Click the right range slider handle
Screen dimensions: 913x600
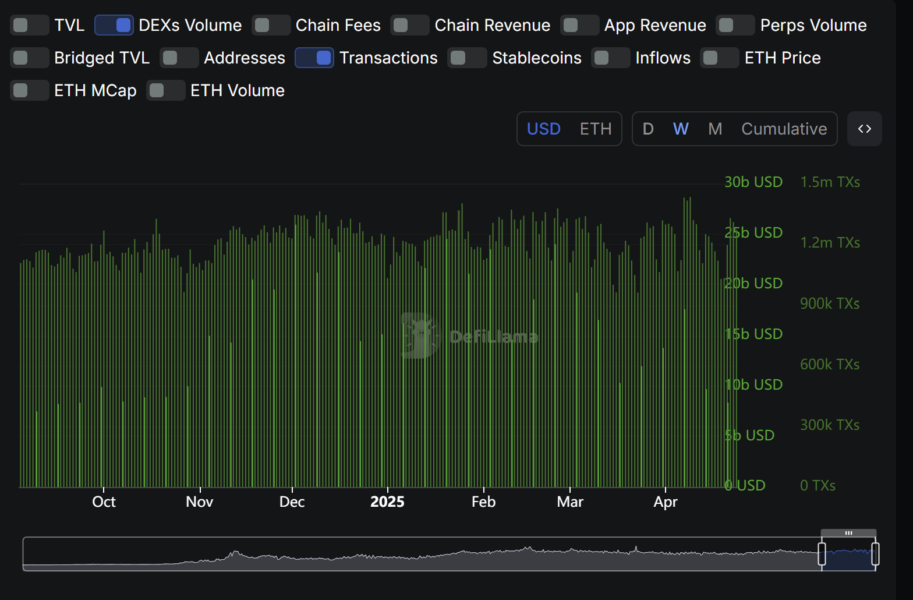pos(875,553)
